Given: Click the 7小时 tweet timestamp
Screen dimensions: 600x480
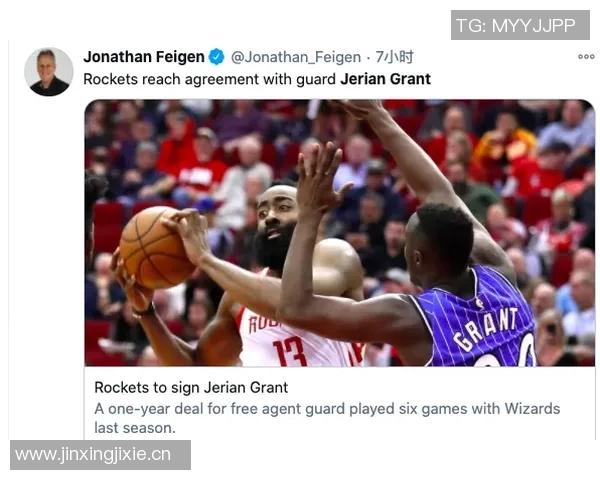Looking at the screenshot, I should click(395, 57).
